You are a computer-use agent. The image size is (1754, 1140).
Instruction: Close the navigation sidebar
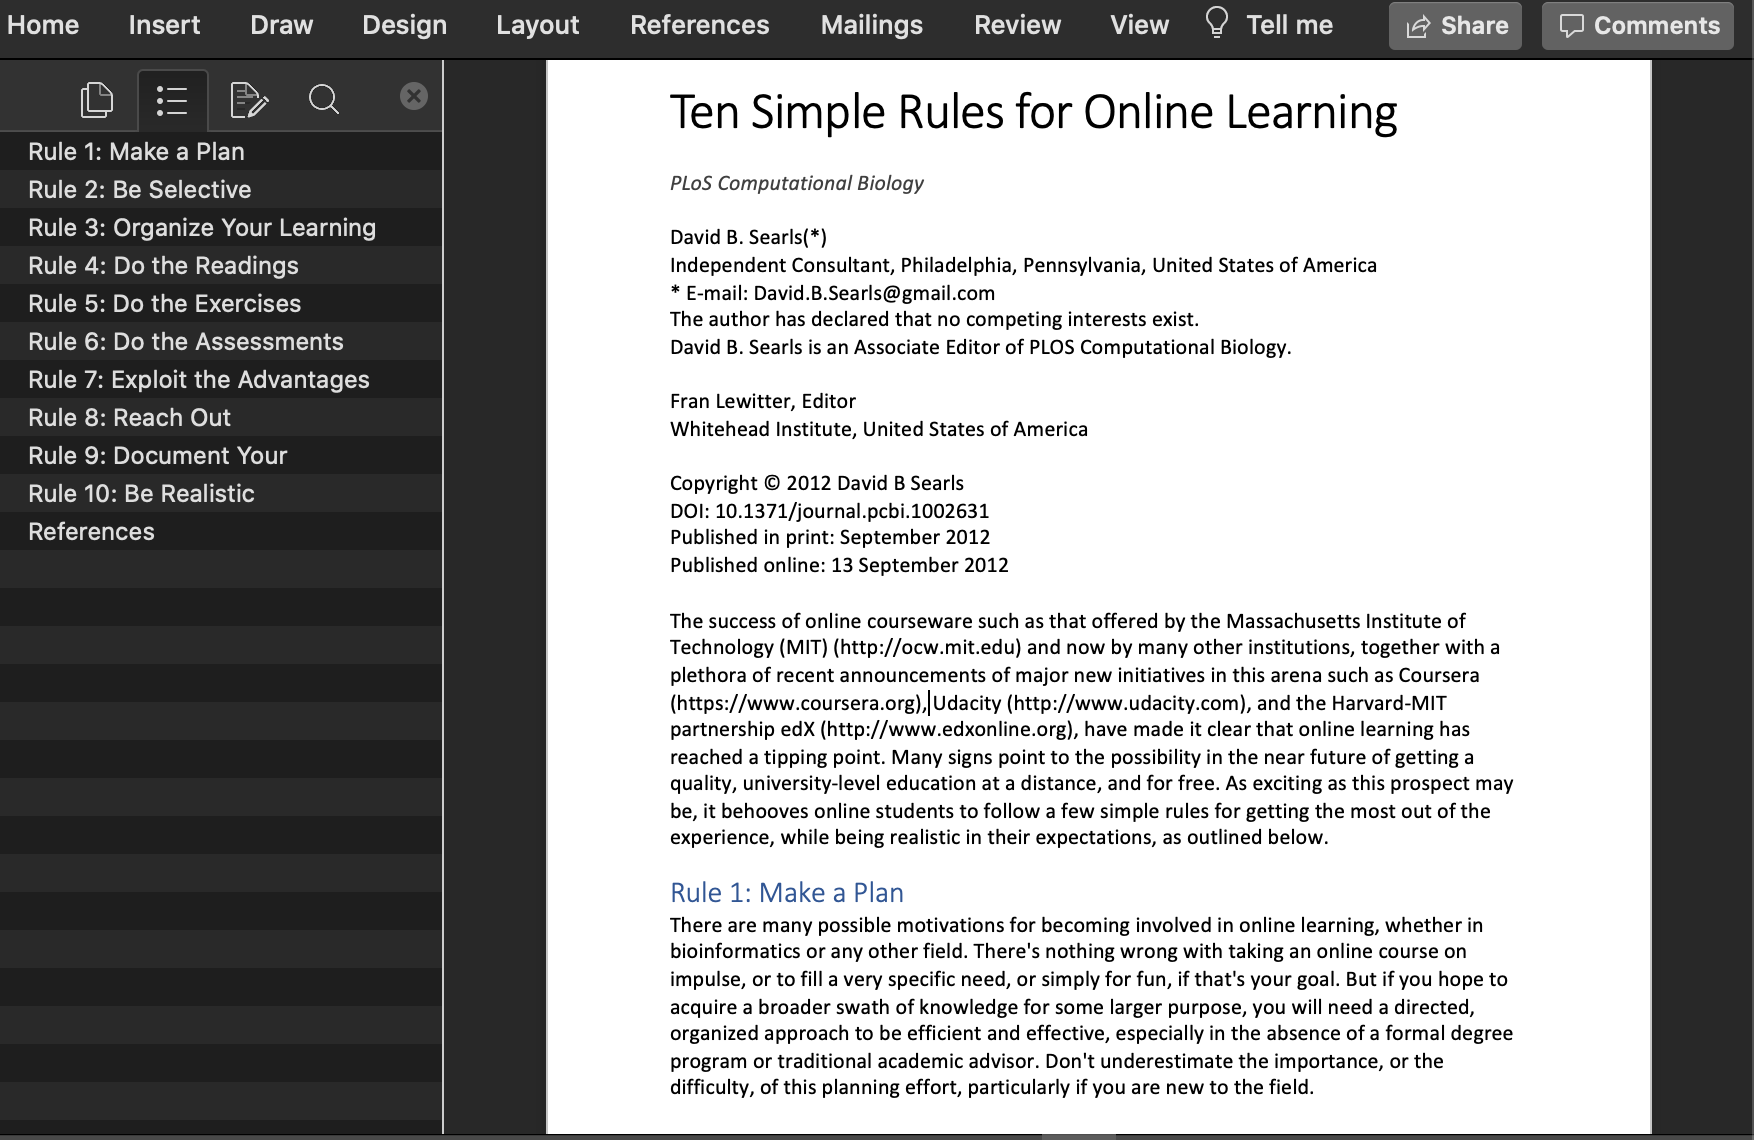point(413,96)
